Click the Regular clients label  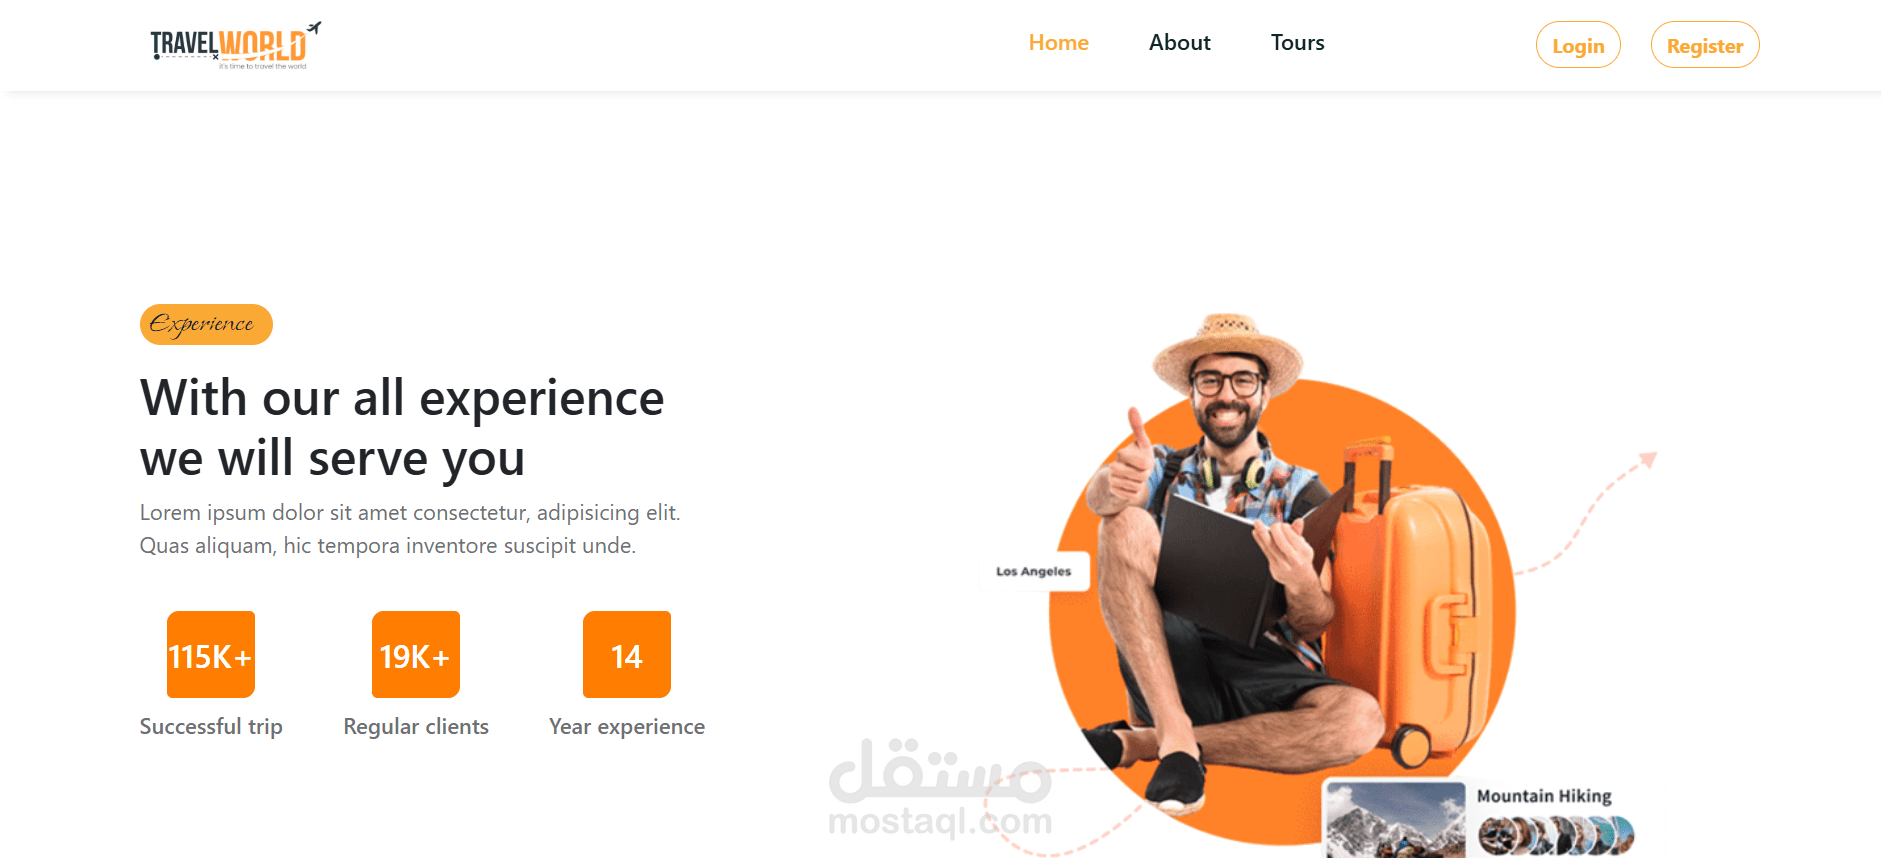click(416, 727)
